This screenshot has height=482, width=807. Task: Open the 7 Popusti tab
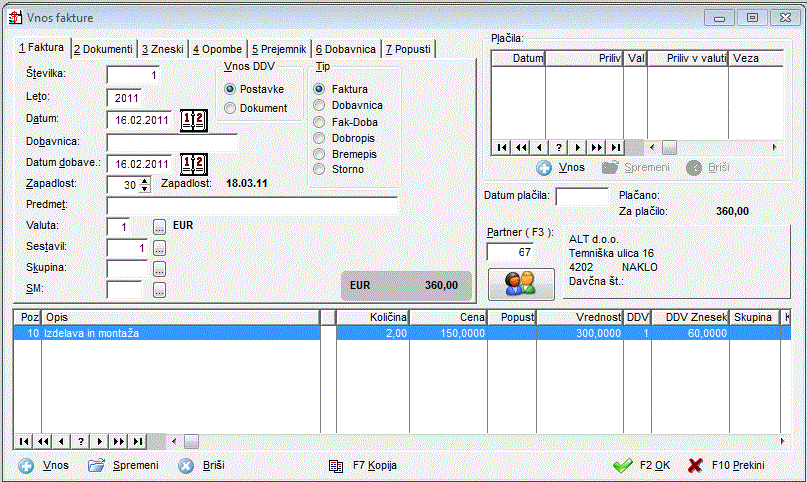[x=407, y=48]
